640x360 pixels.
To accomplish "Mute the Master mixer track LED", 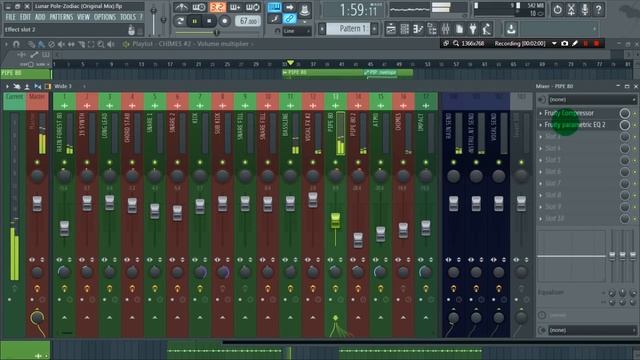I will coord(37,162).
